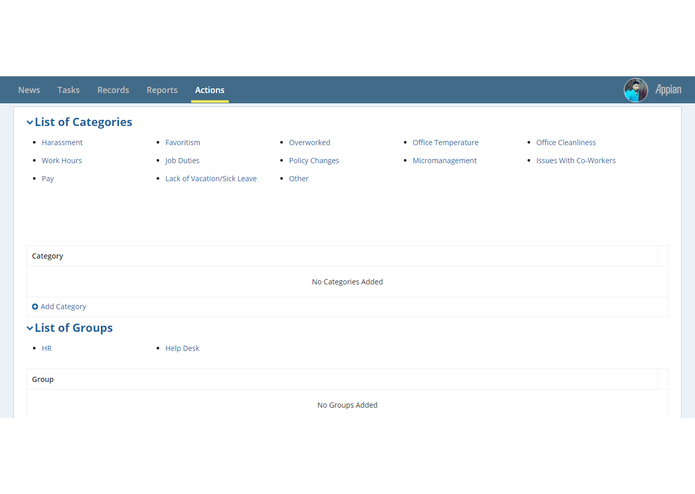The image size is (695, 494).
Task: Open the user profile avatar menu
Action: click(636, 90)
